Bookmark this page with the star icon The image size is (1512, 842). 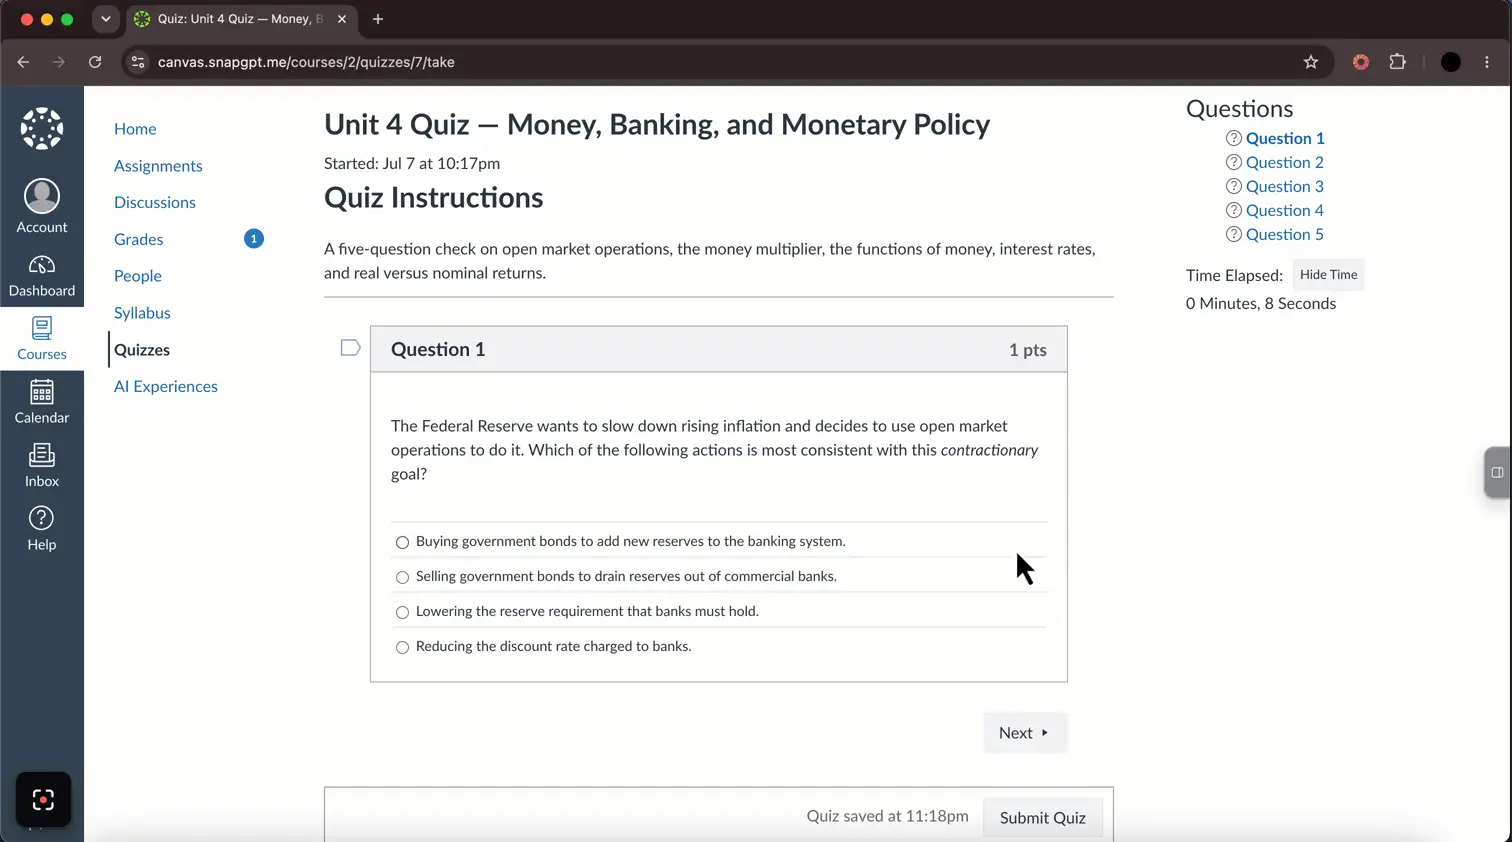(1311, 62)
